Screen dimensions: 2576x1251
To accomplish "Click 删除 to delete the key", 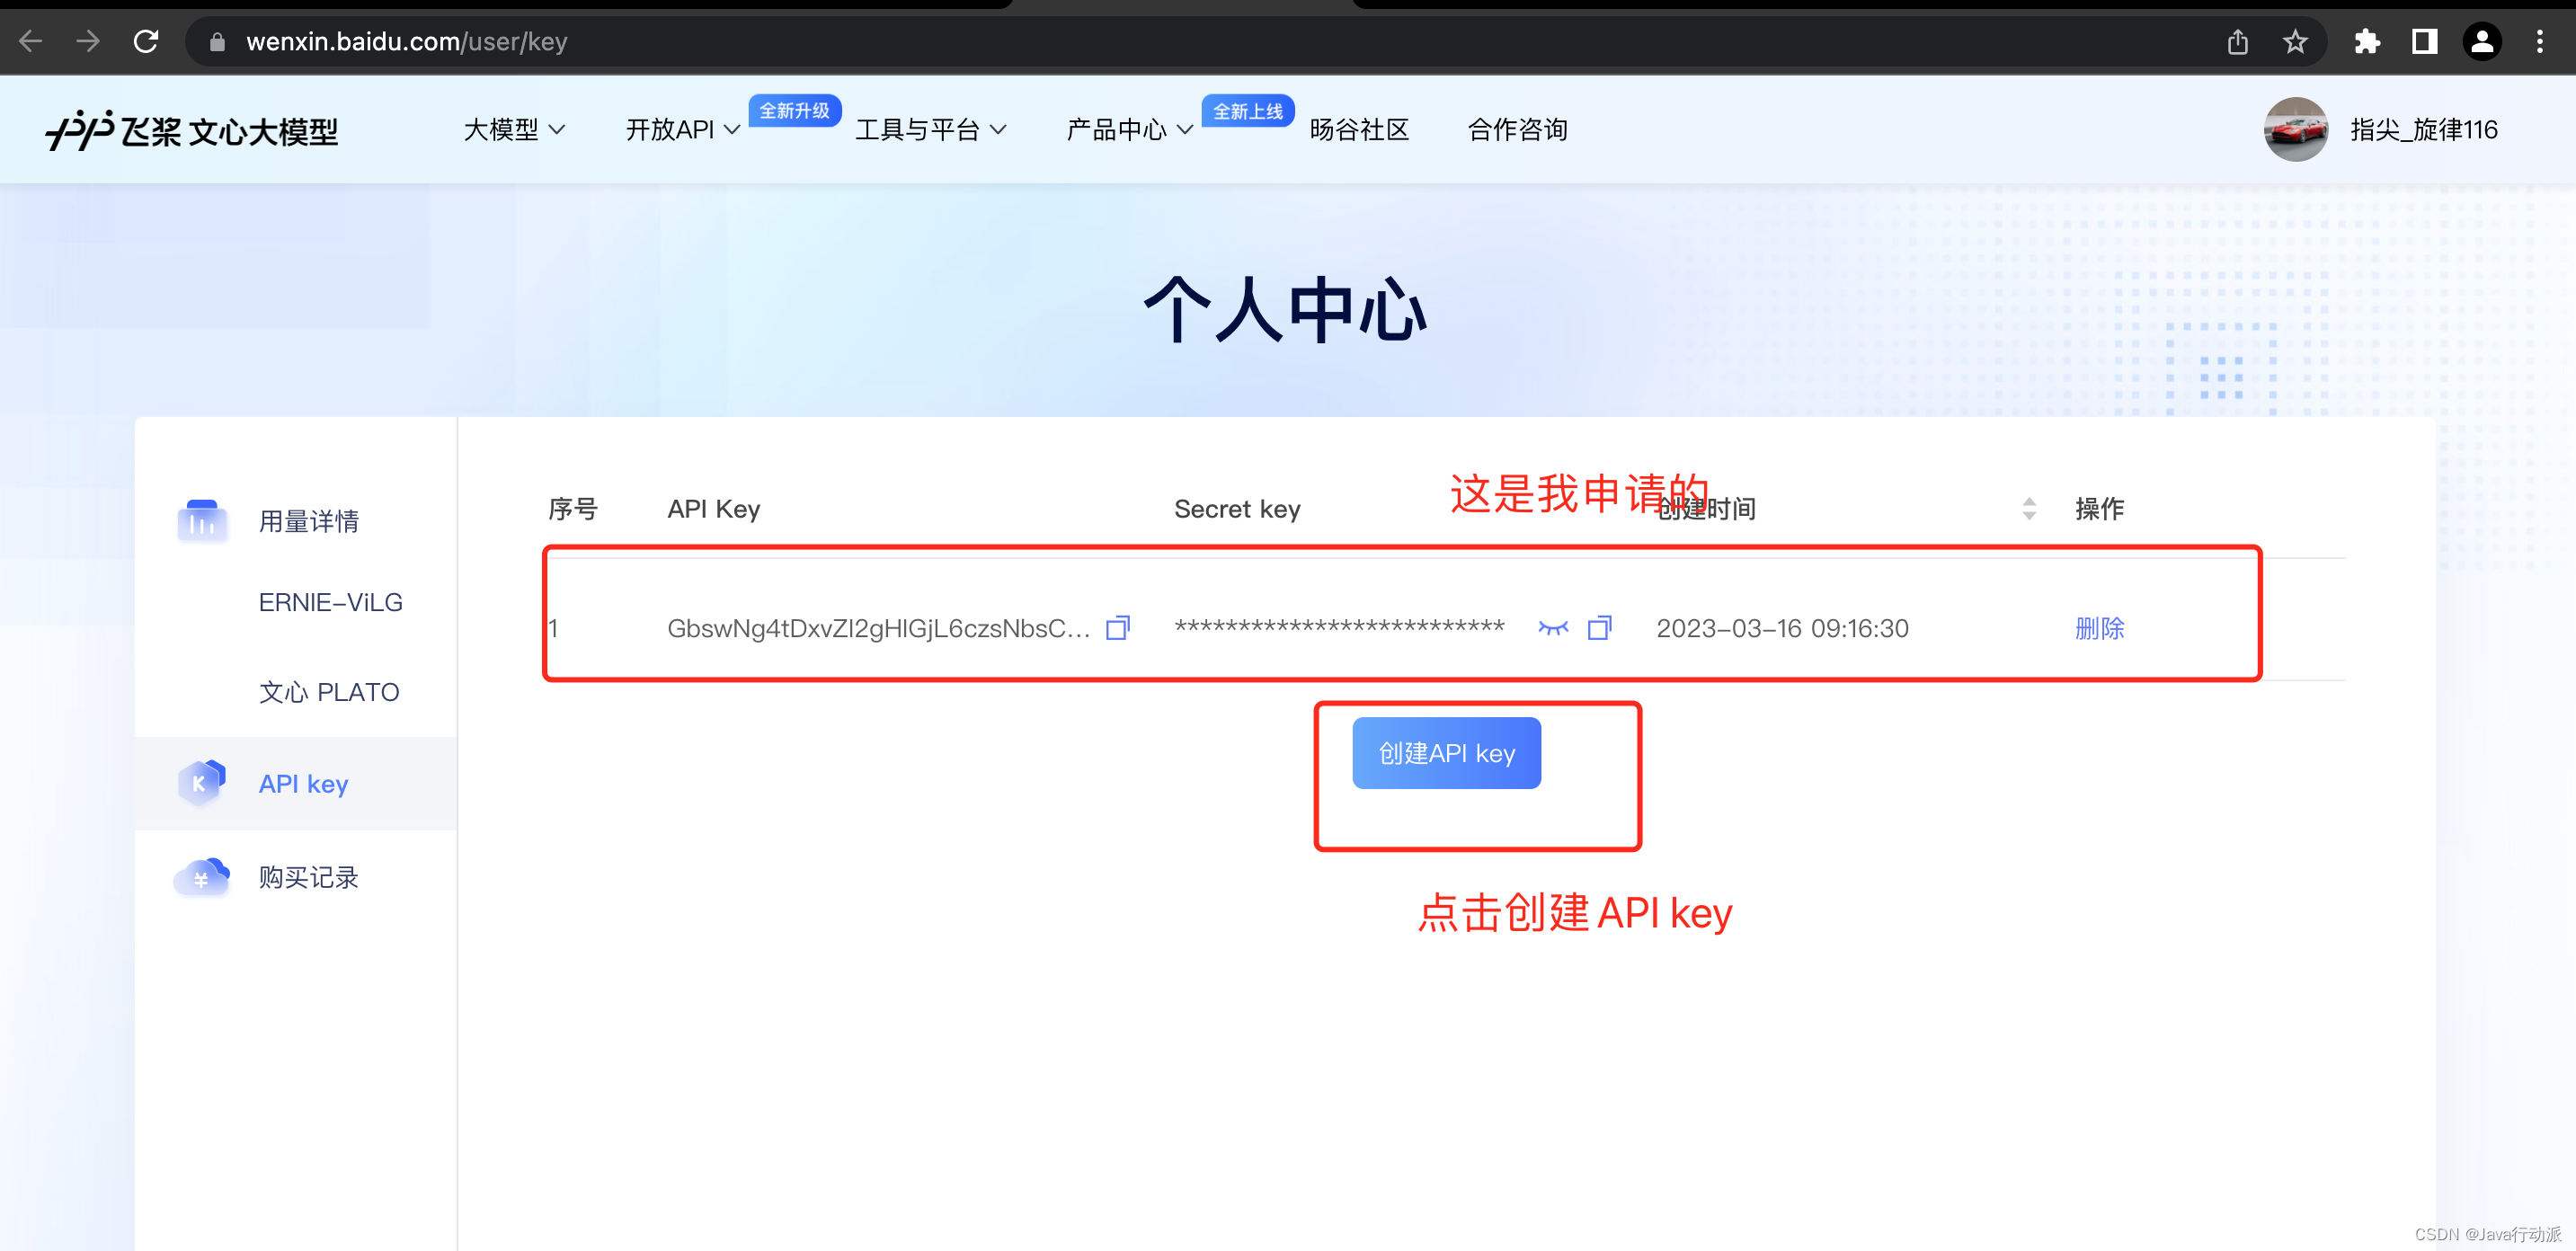I will (x=2099, y=628).
